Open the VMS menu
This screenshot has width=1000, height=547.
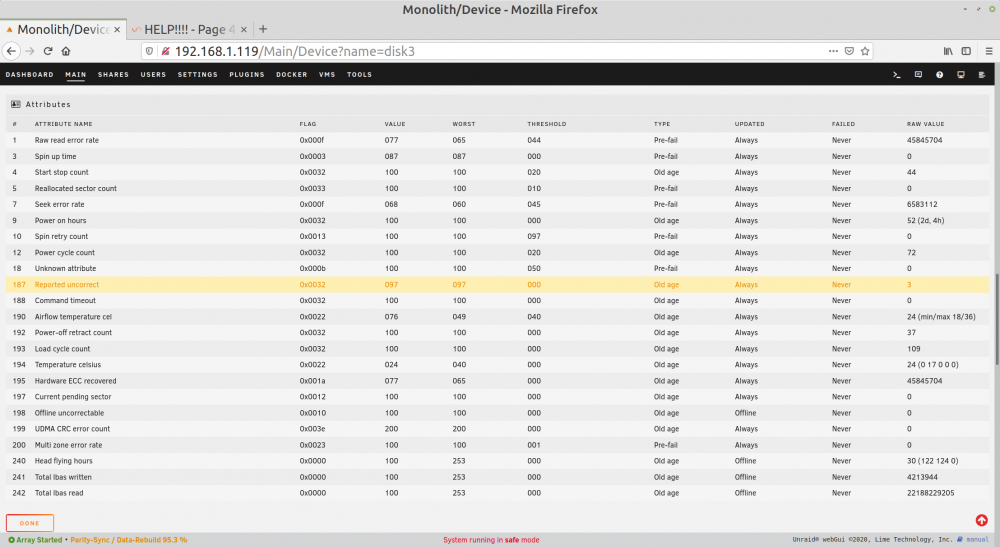(327, 75)
